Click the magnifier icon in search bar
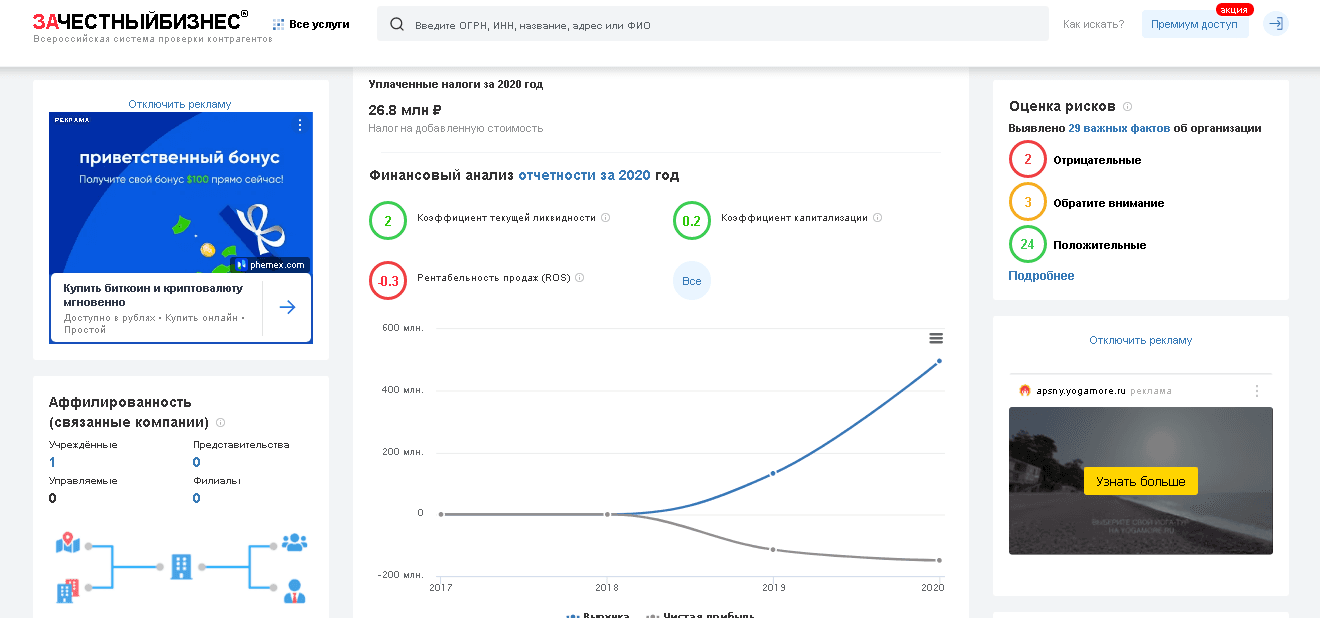Image resolution: width=1320 pixels, height=618 pixels. pyautogui.click(x=397, y=25)
